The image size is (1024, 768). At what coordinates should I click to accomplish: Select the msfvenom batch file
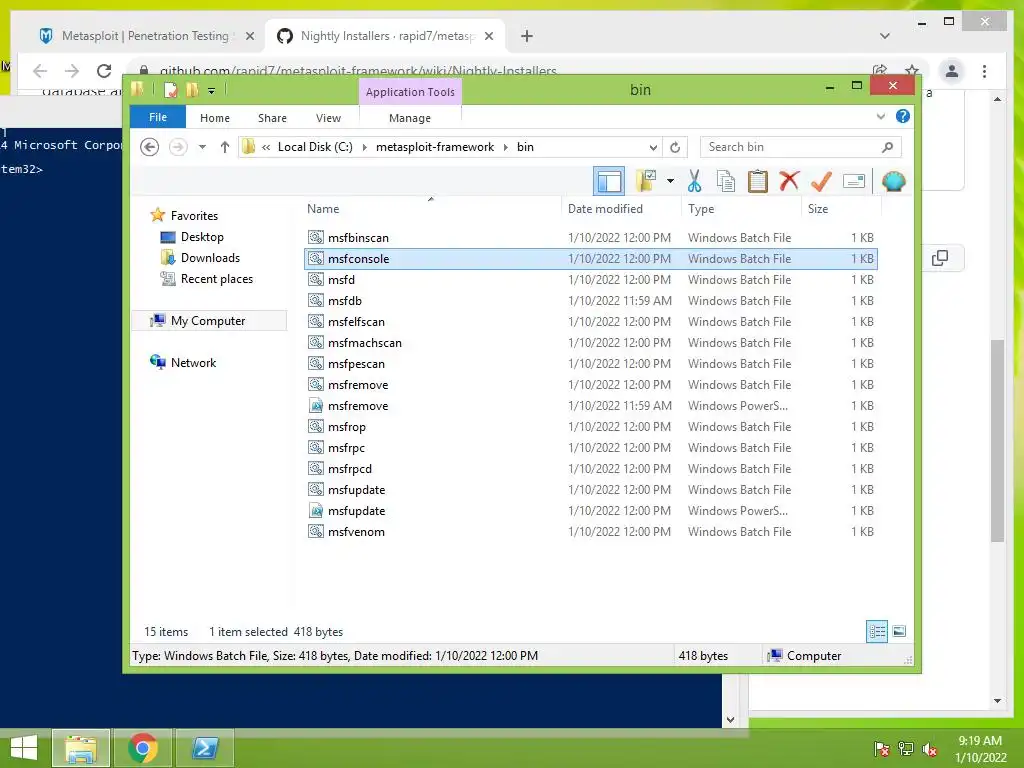tap(590, 532)
